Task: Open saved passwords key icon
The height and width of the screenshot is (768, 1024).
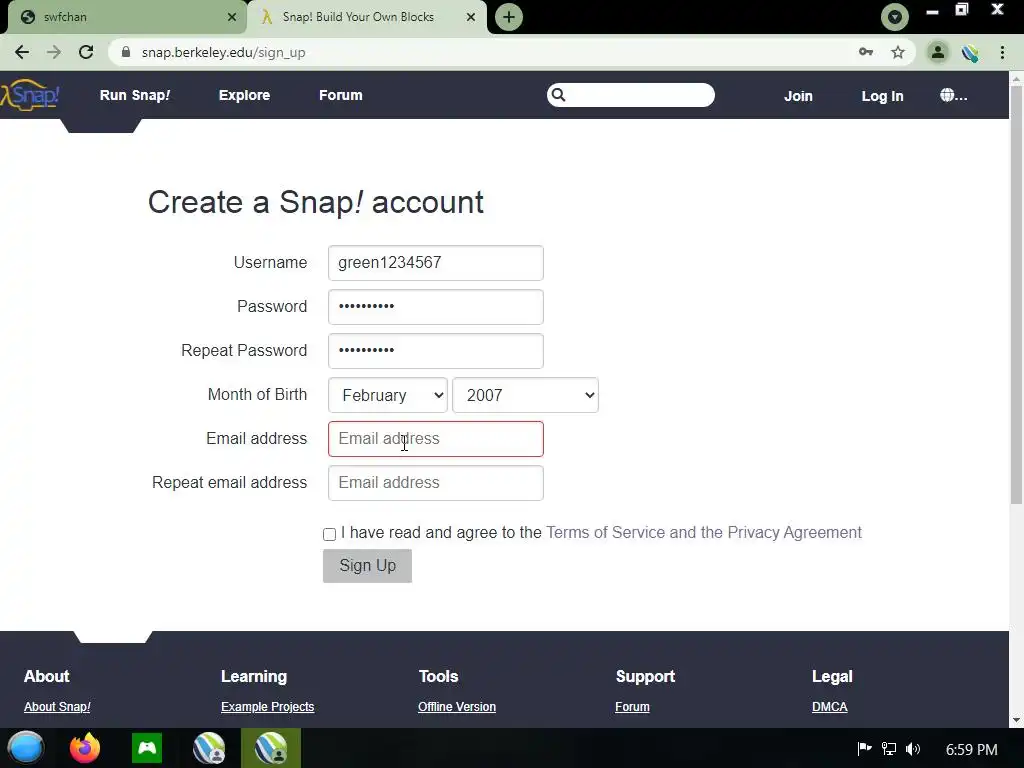Action: [866, 52]
